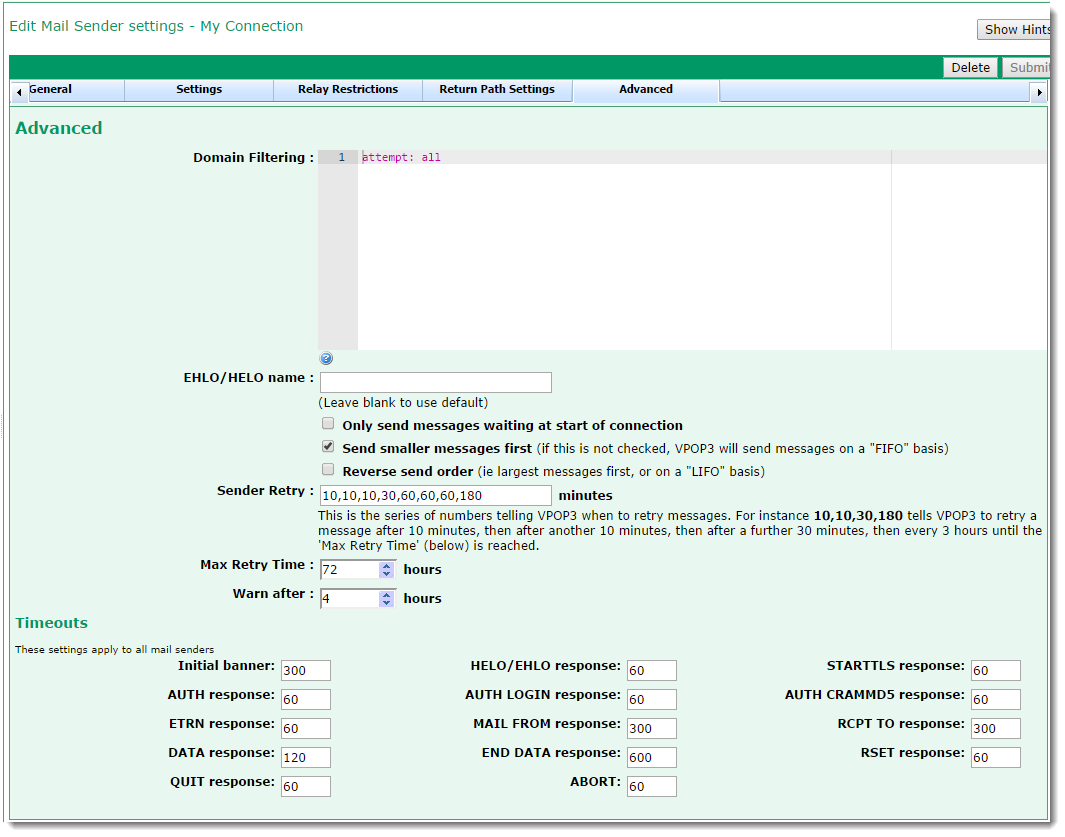
Task: Uncheck Send smaller messages first
Action: pos(328,447)
